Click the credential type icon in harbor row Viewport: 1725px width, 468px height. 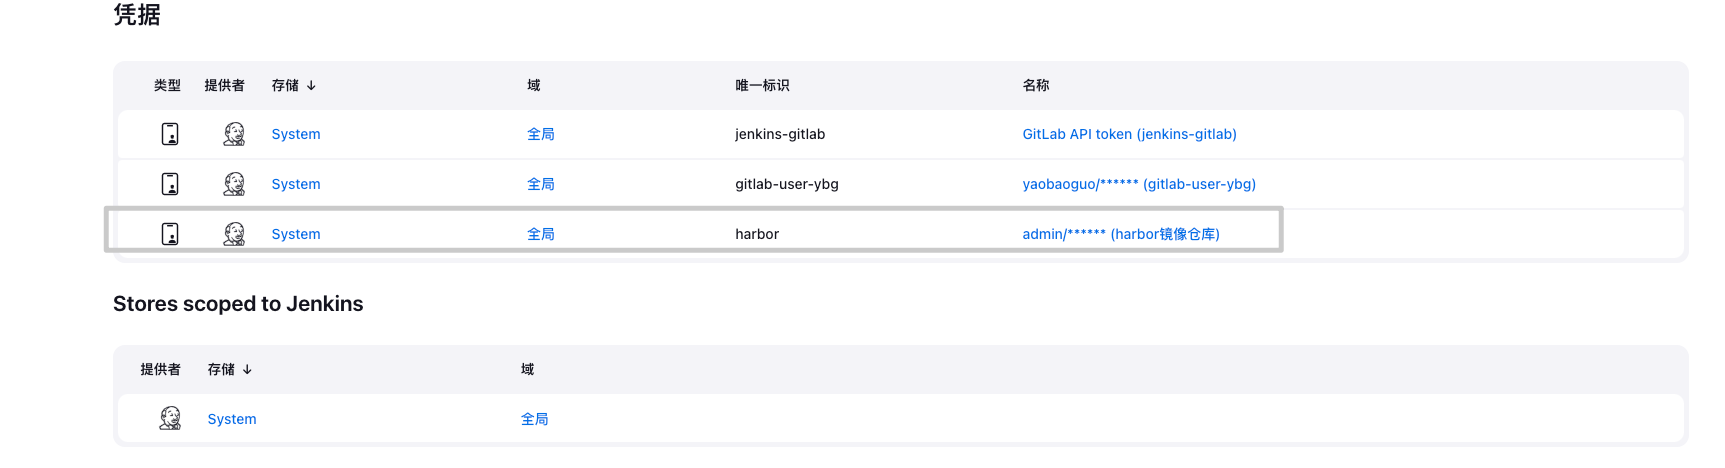click(170, 234)
